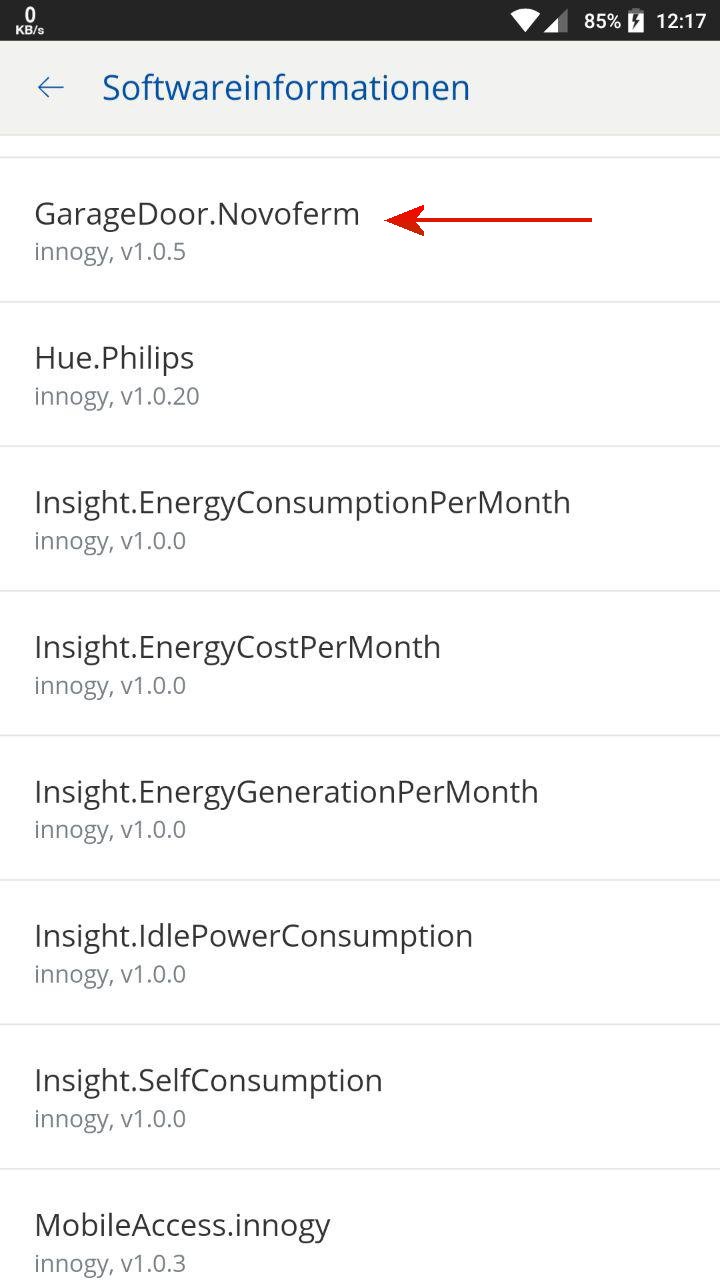Viewport: 720px width, 1280px height.
Task: Tap version v1.0.20 under Hue.Philips
Action: click(x=160, y=397)
